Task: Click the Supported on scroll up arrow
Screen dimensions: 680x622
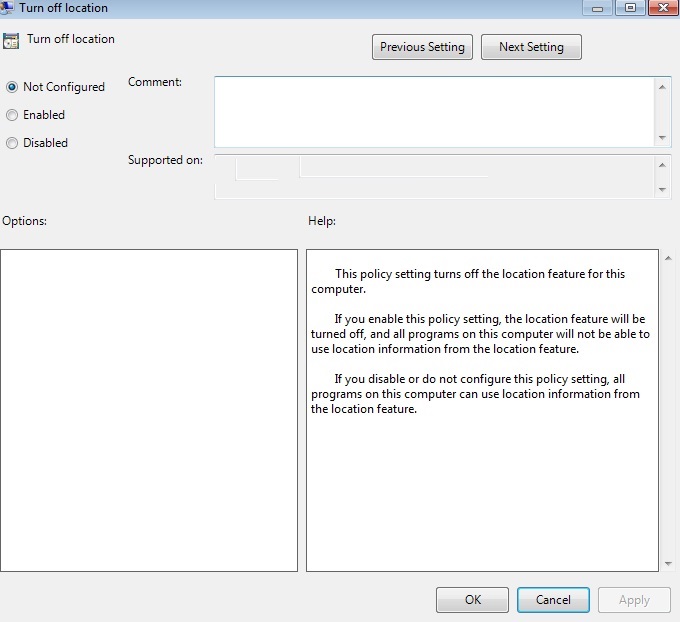Action: pyautogui.click(x=662, y=165)
